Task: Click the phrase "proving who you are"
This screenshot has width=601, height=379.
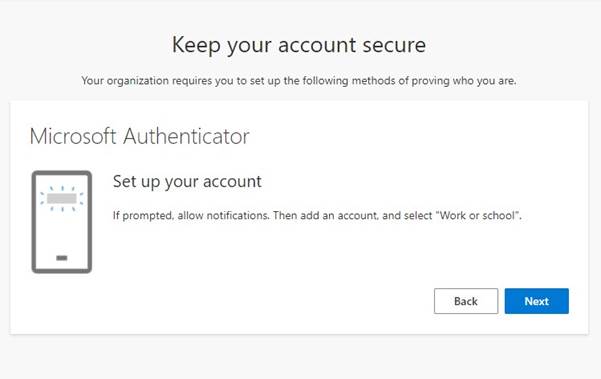Action: tap(463, 81)
